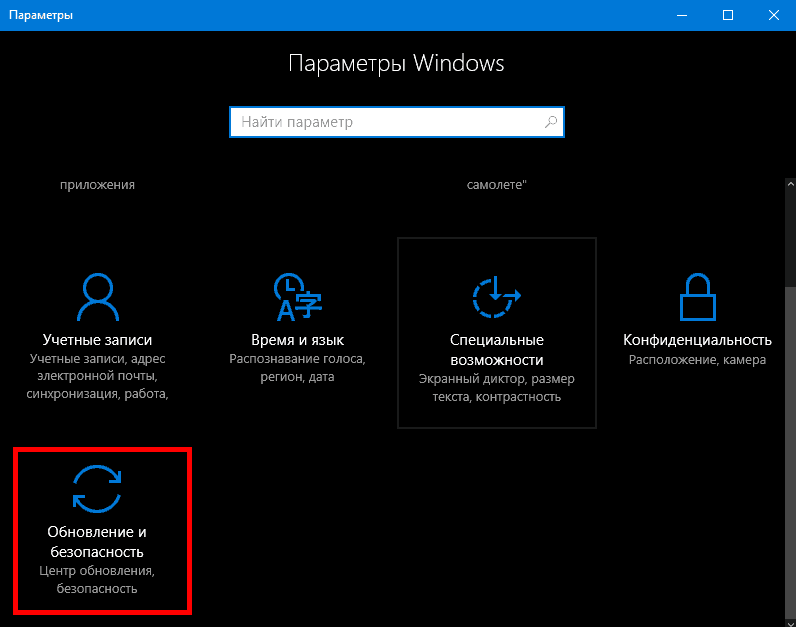796x627 pixels.
Task: Minimize the Параметры window
Action: pos(682,15)
